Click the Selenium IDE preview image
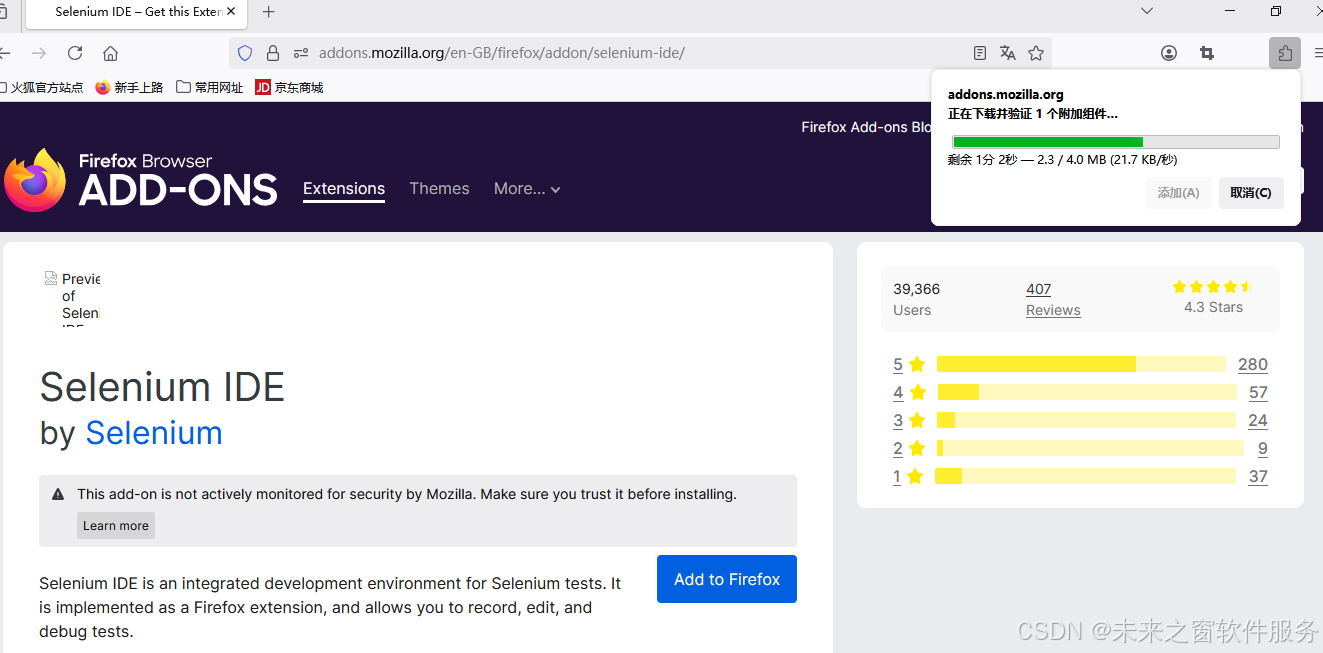Image resolution: width=1323 pixels, height=653 pixels. [72, 297]
